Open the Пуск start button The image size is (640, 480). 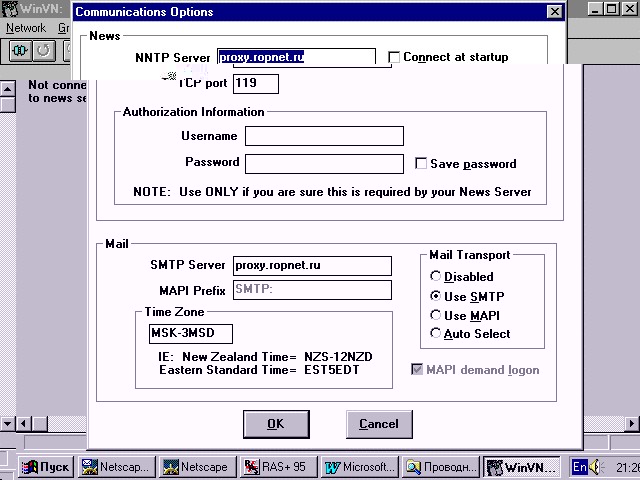[46, 467]
